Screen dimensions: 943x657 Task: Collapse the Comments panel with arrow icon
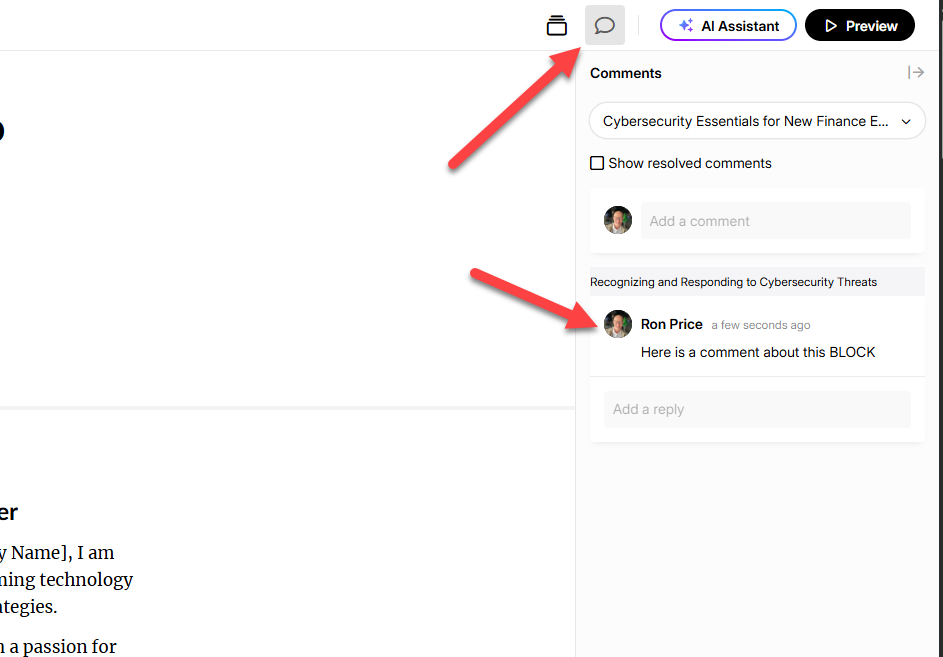[915, 72]
